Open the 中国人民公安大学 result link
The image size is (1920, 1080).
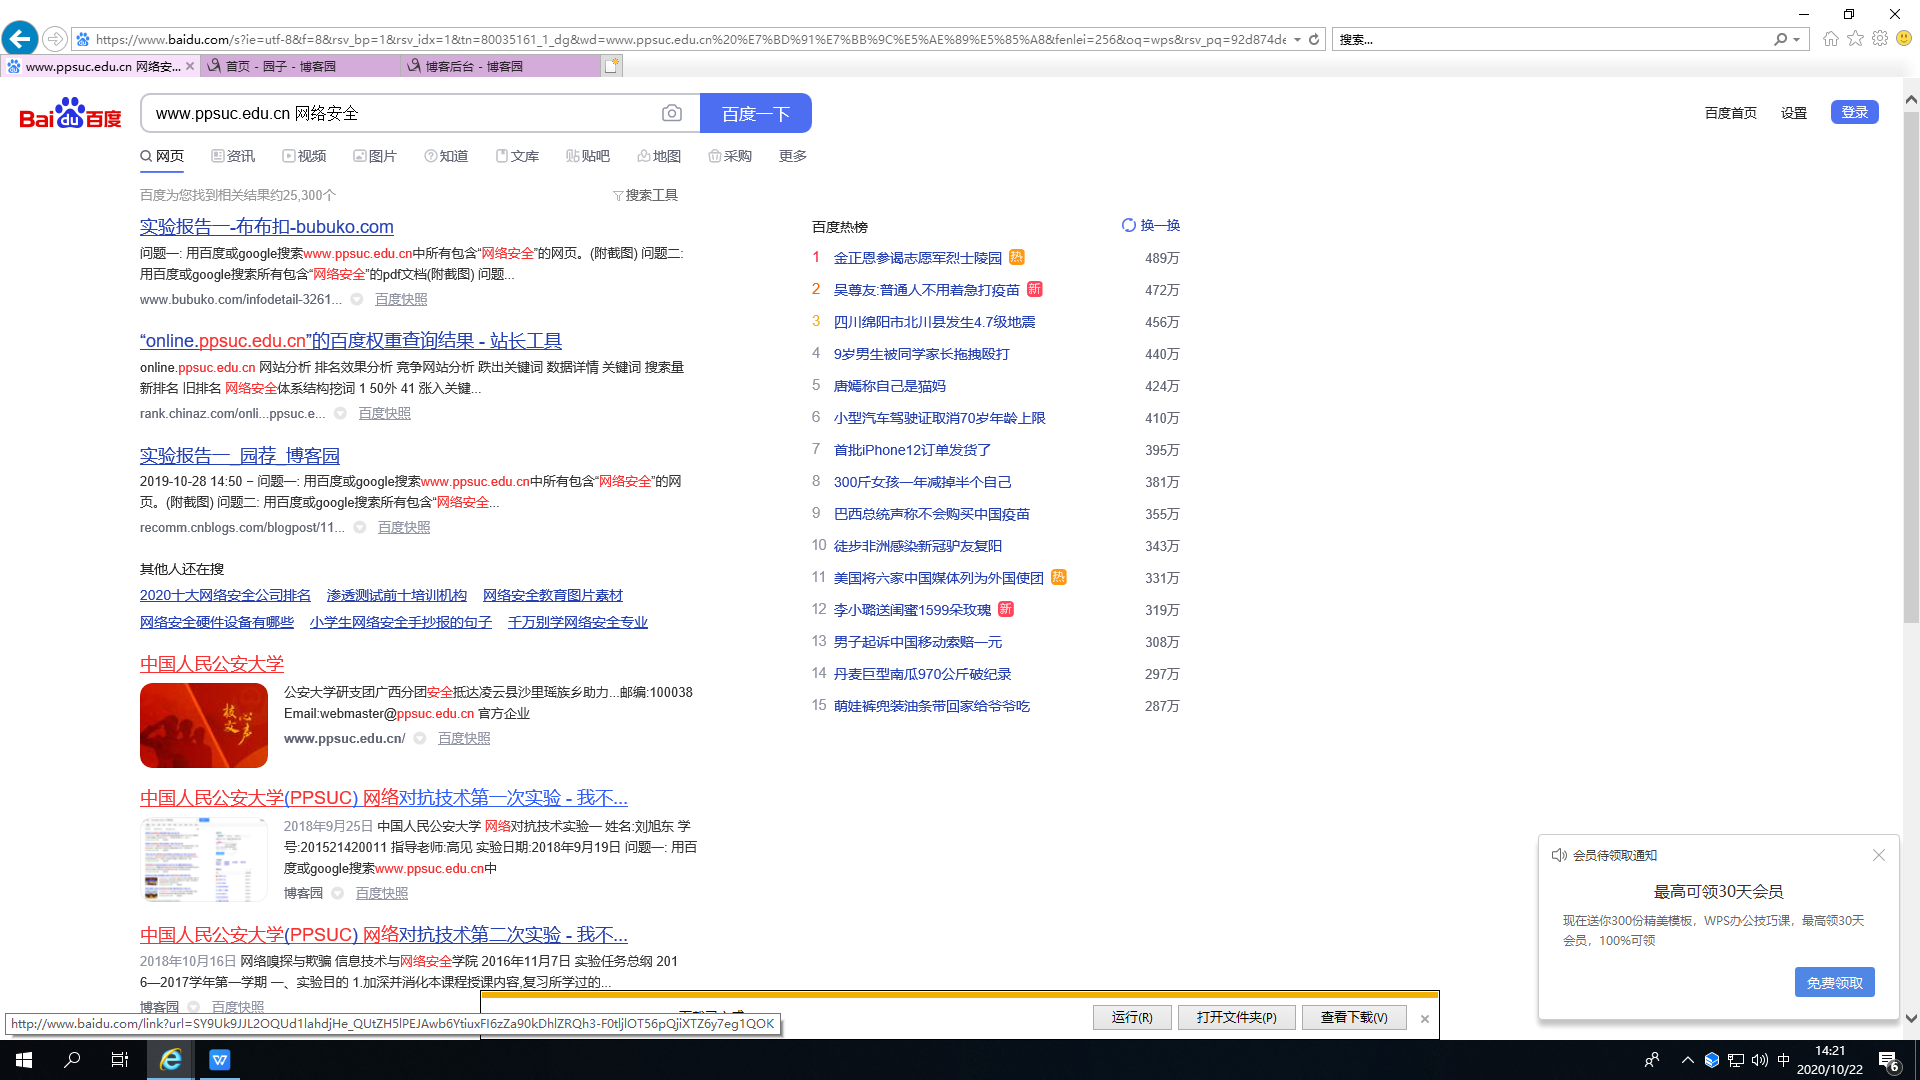point(212,664)
